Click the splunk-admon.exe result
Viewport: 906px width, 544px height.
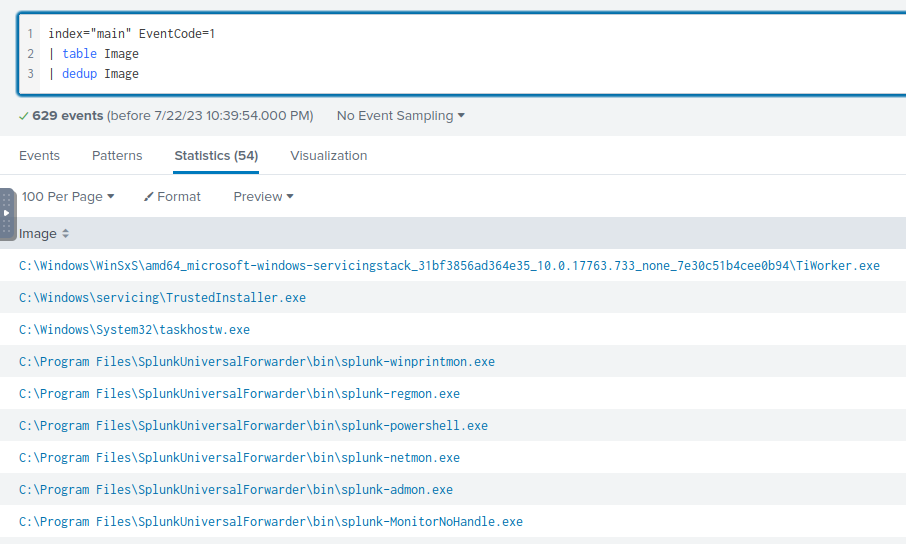[x=235, y=490]
